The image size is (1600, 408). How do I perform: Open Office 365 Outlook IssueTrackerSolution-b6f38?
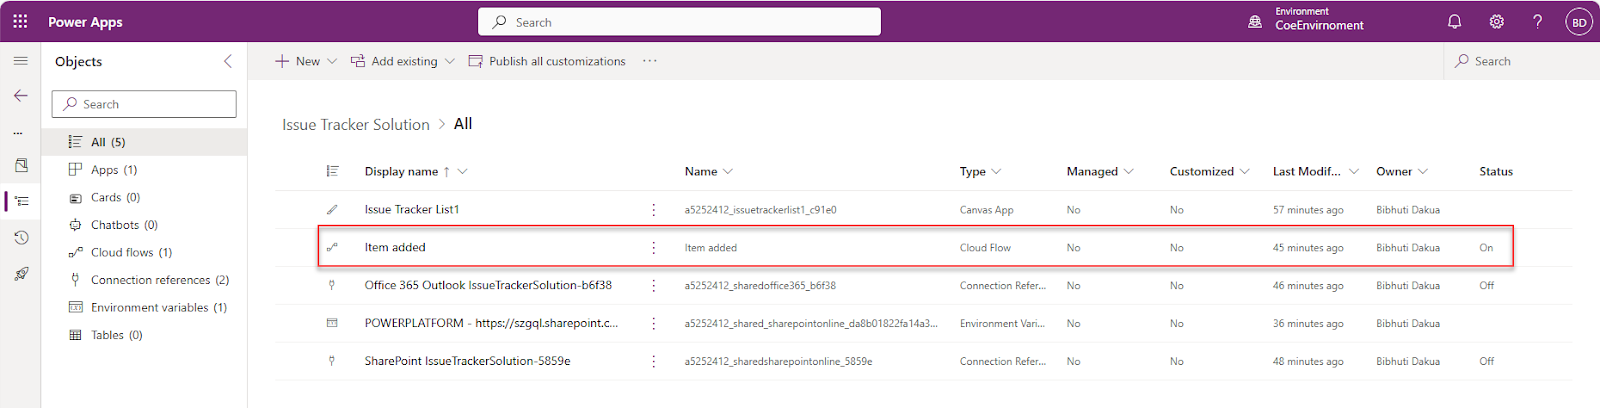[x=488, y=285]
